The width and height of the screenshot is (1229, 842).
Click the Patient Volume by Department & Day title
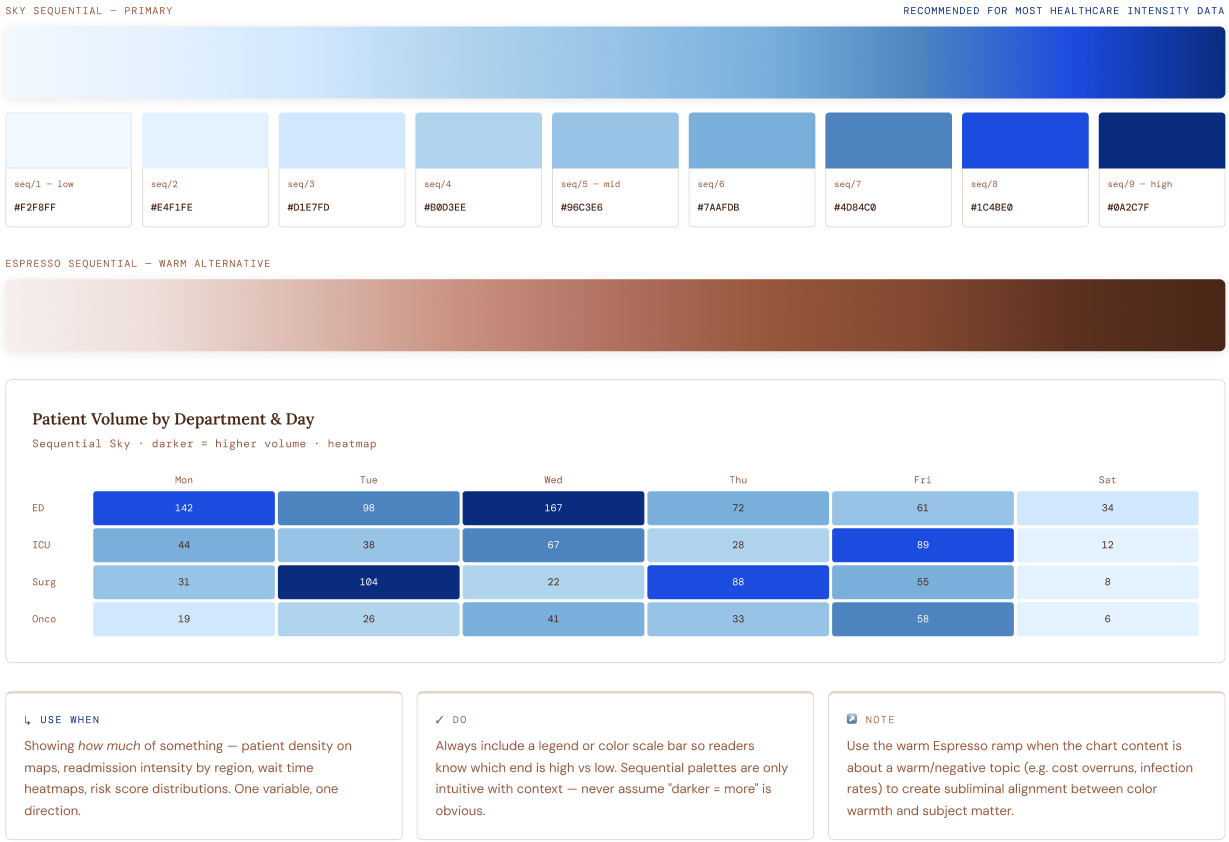[x=173, y=419]
